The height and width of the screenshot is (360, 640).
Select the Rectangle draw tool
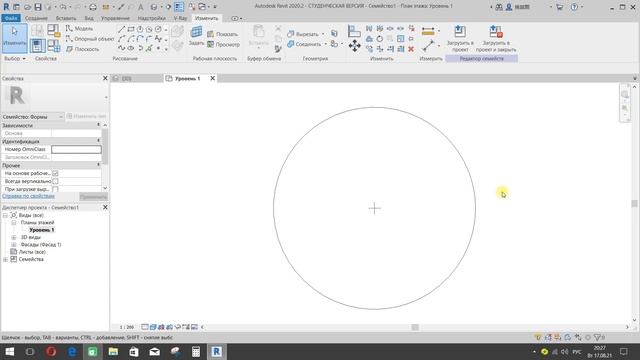pyautogui.click(x=131, y=29)
